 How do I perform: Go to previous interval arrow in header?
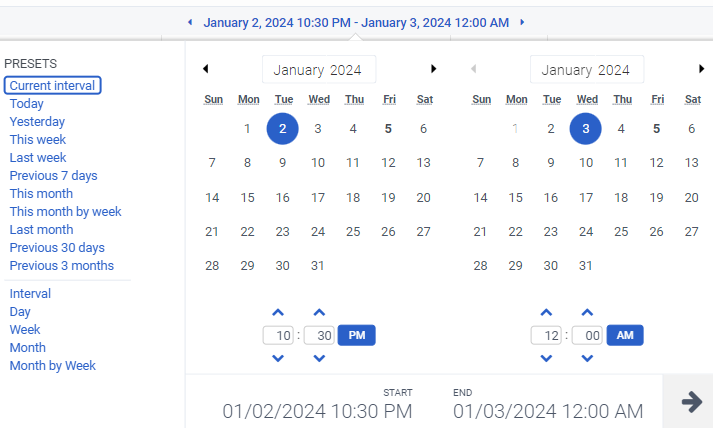click(x=190, y=22)
